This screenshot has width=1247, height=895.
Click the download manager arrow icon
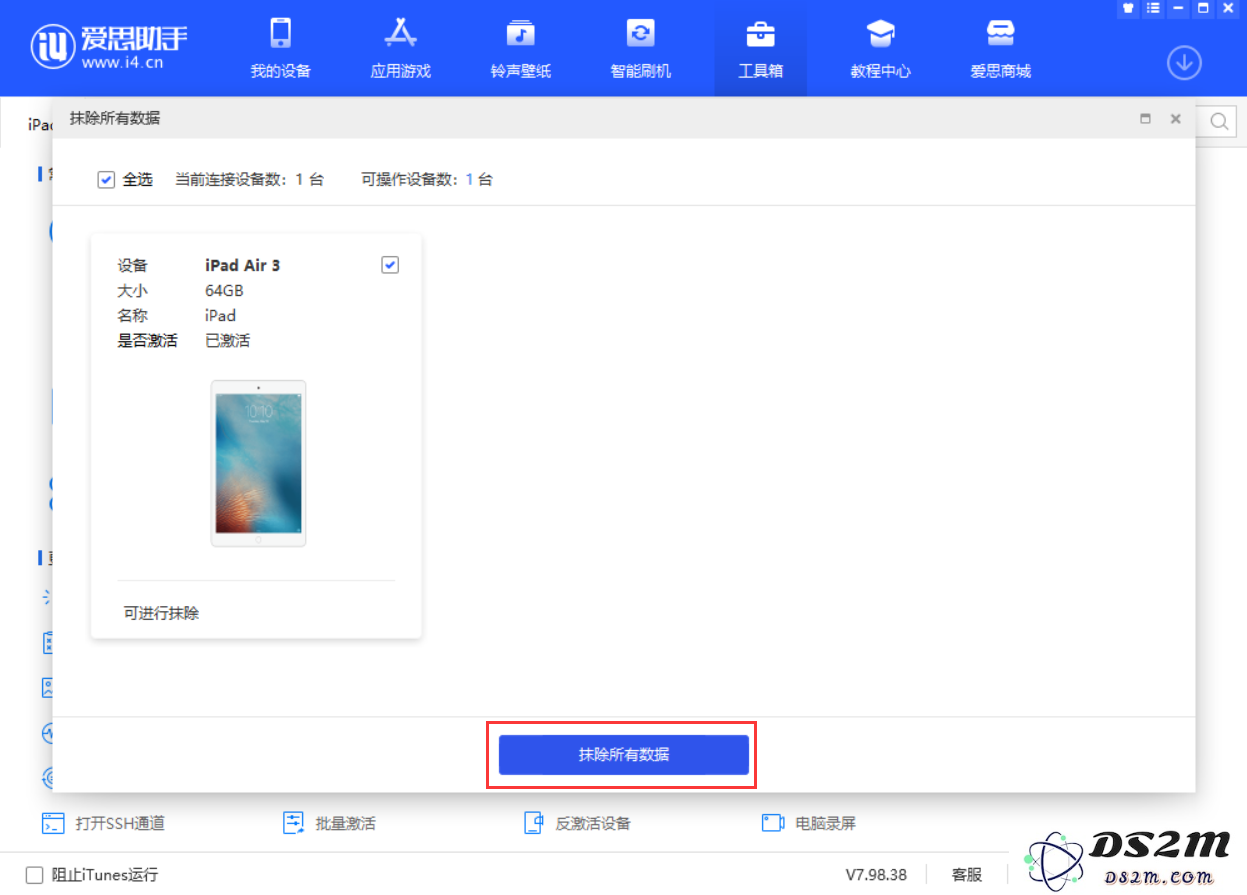pos(1184,63)
